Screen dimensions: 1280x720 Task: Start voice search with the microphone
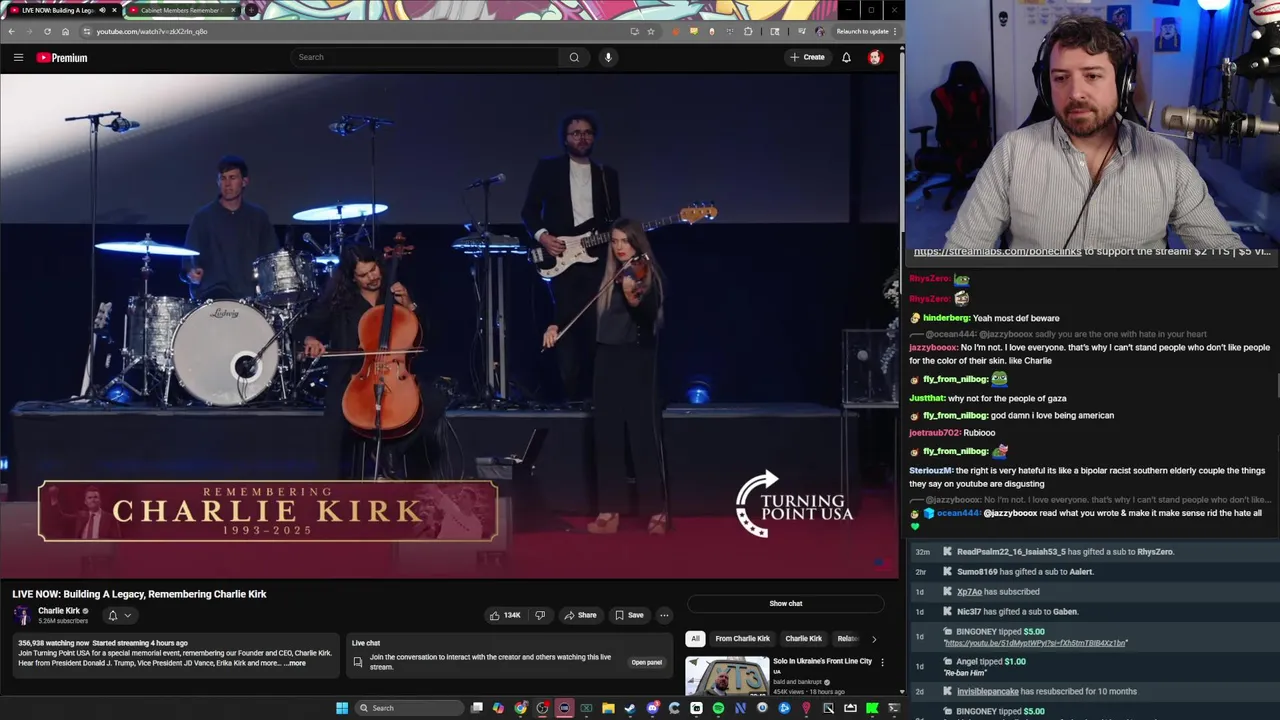(608, 57)
